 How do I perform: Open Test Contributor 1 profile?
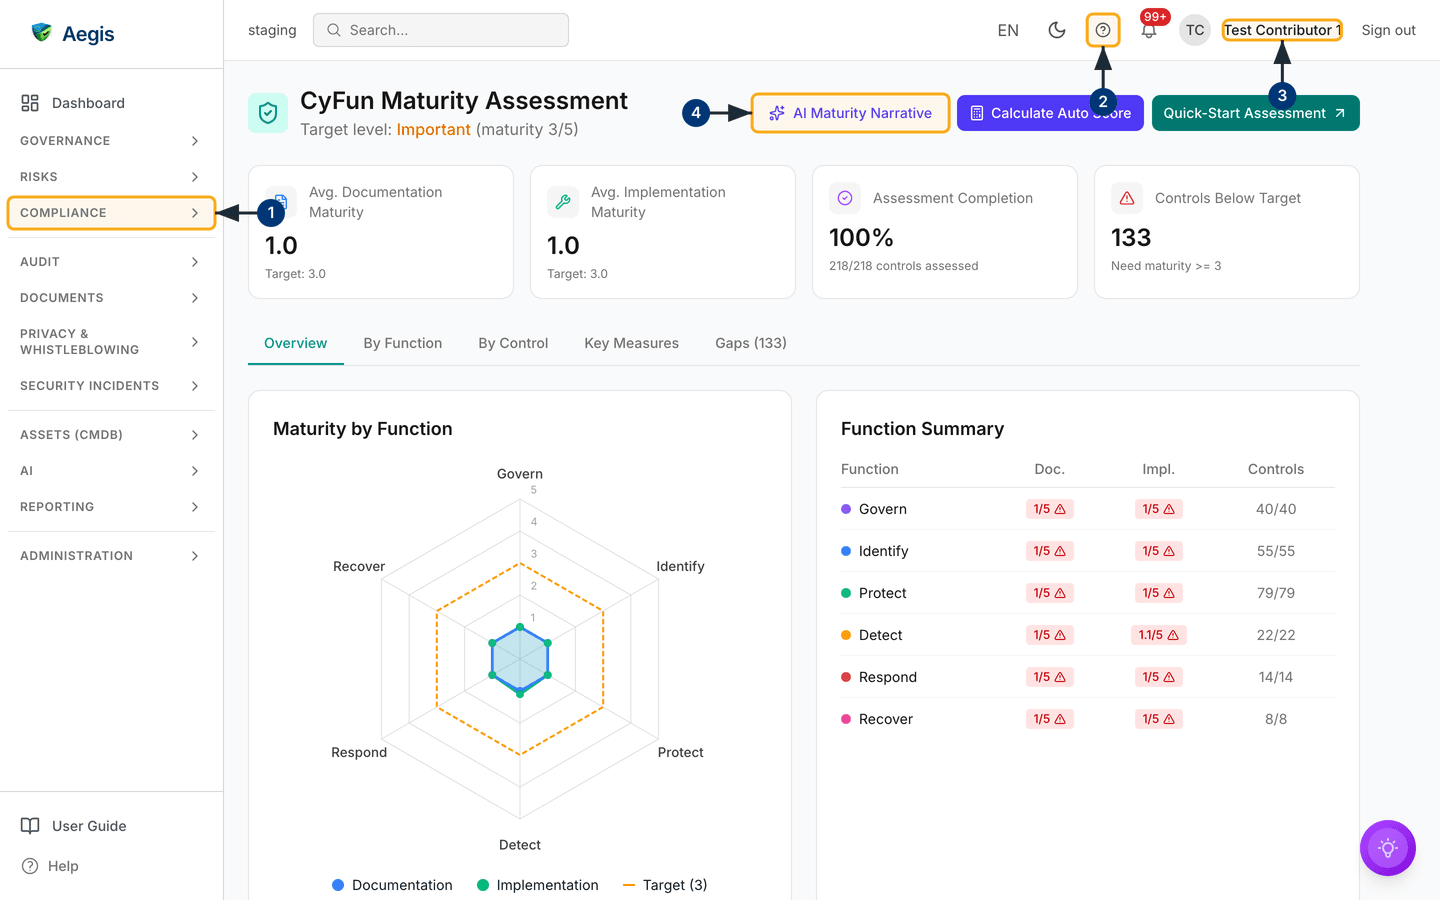click(x=1282, y=30)
